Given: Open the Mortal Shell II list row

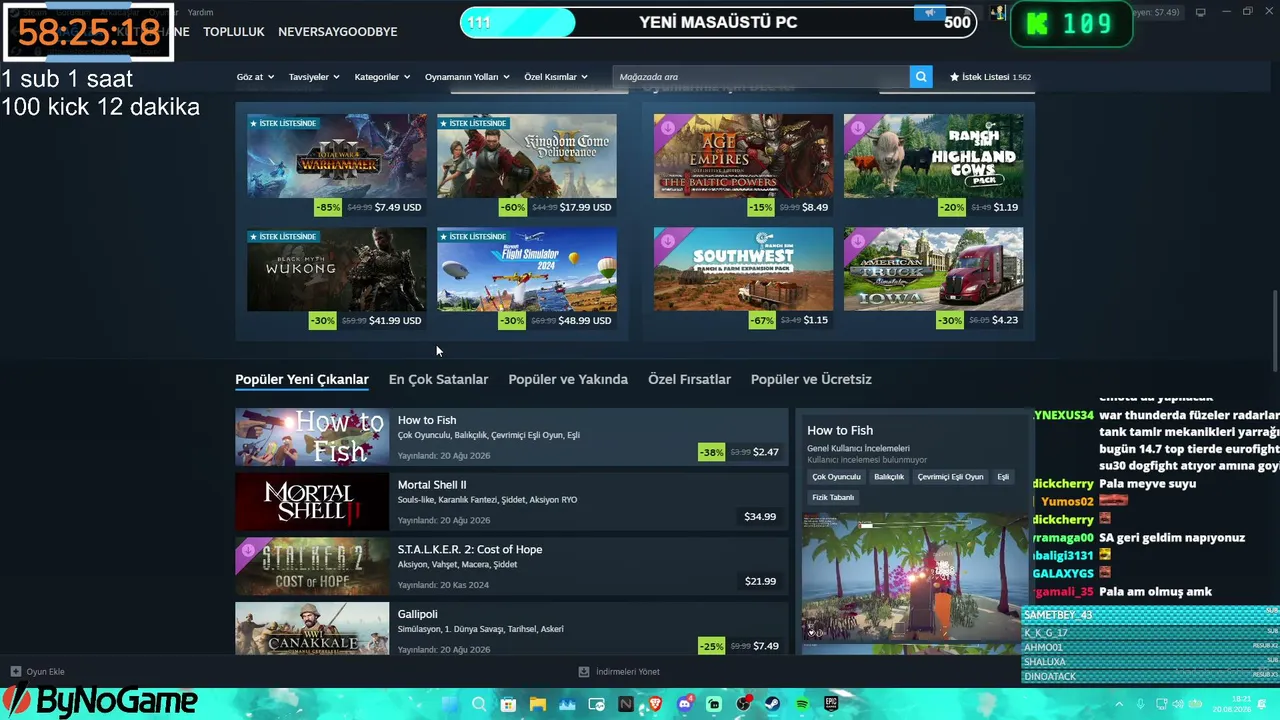Looking at the screenshot, I should (x=511, y=502).
